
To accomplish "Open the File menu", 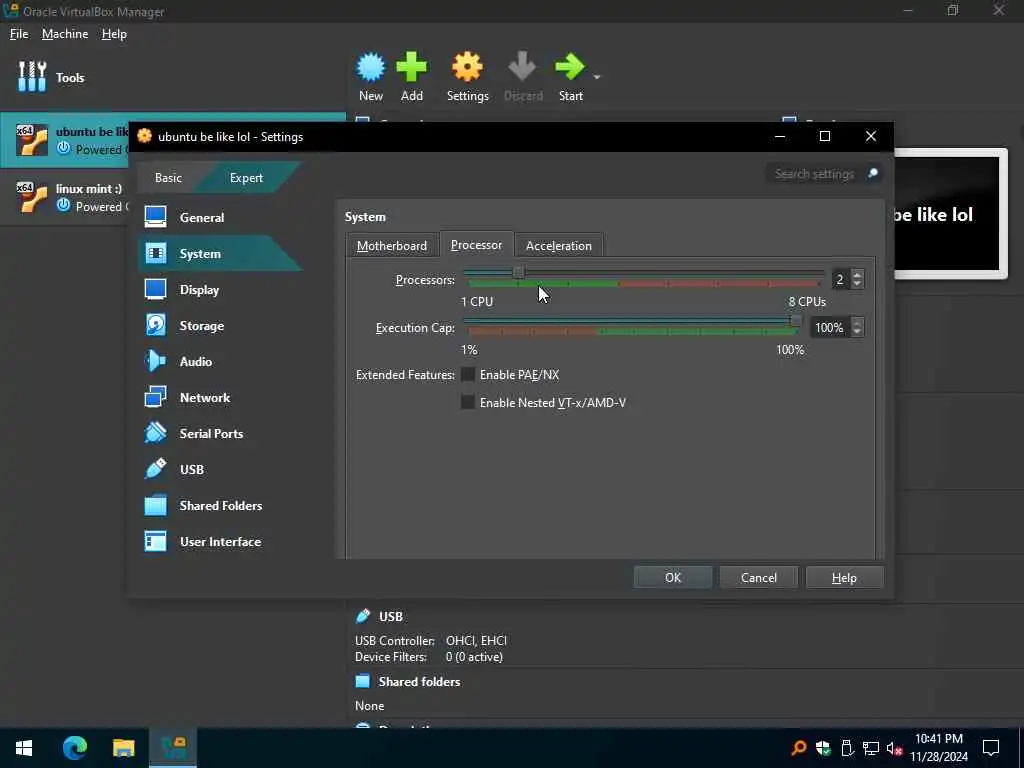I will coord(19,34).
